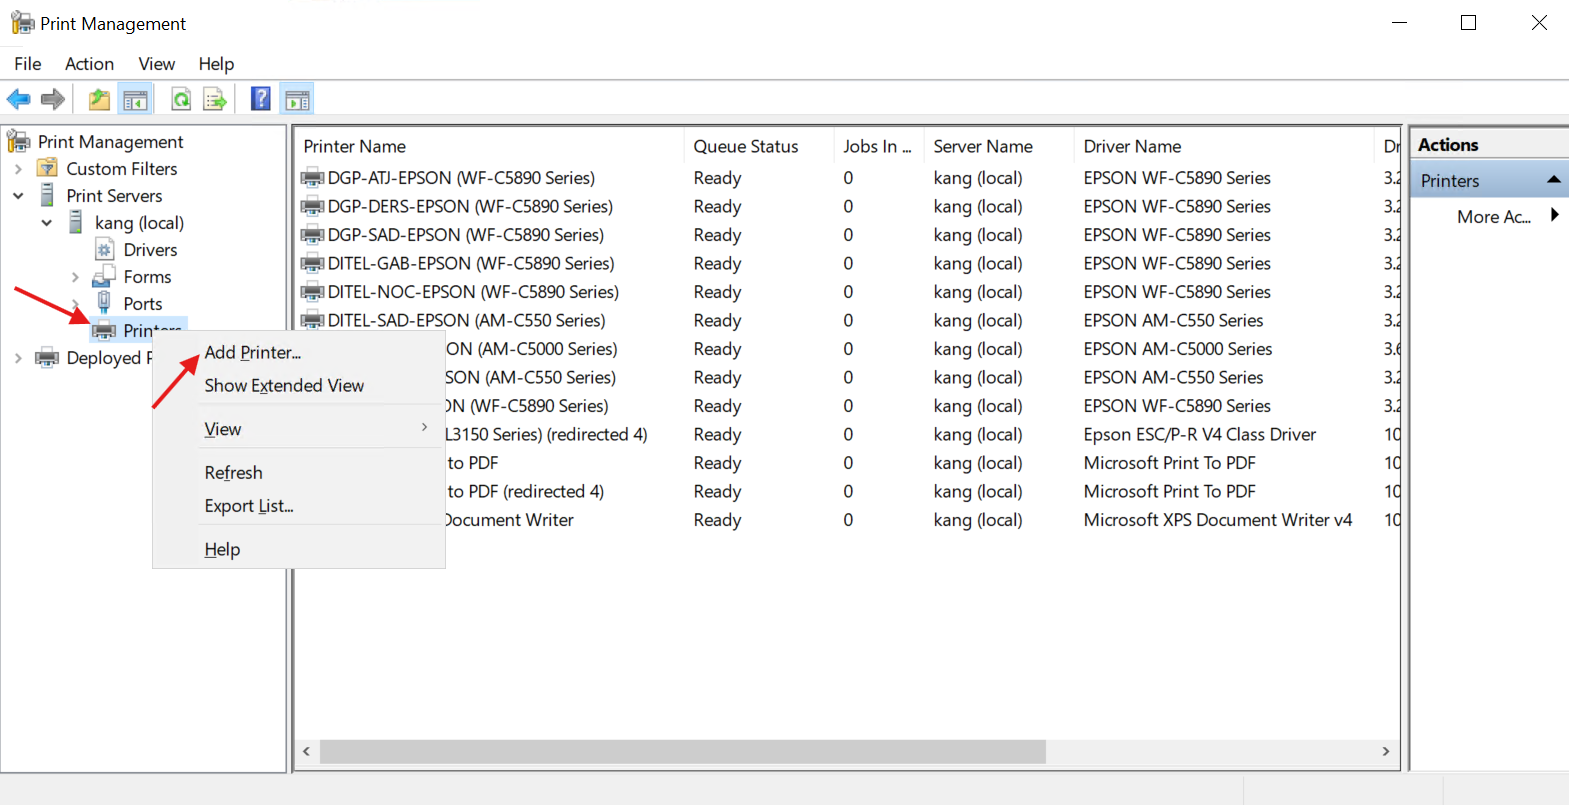This screenshot has width=1569, height=805.
Task: Open More Actions in Actions pane
Action: (x=1493, y=217)
